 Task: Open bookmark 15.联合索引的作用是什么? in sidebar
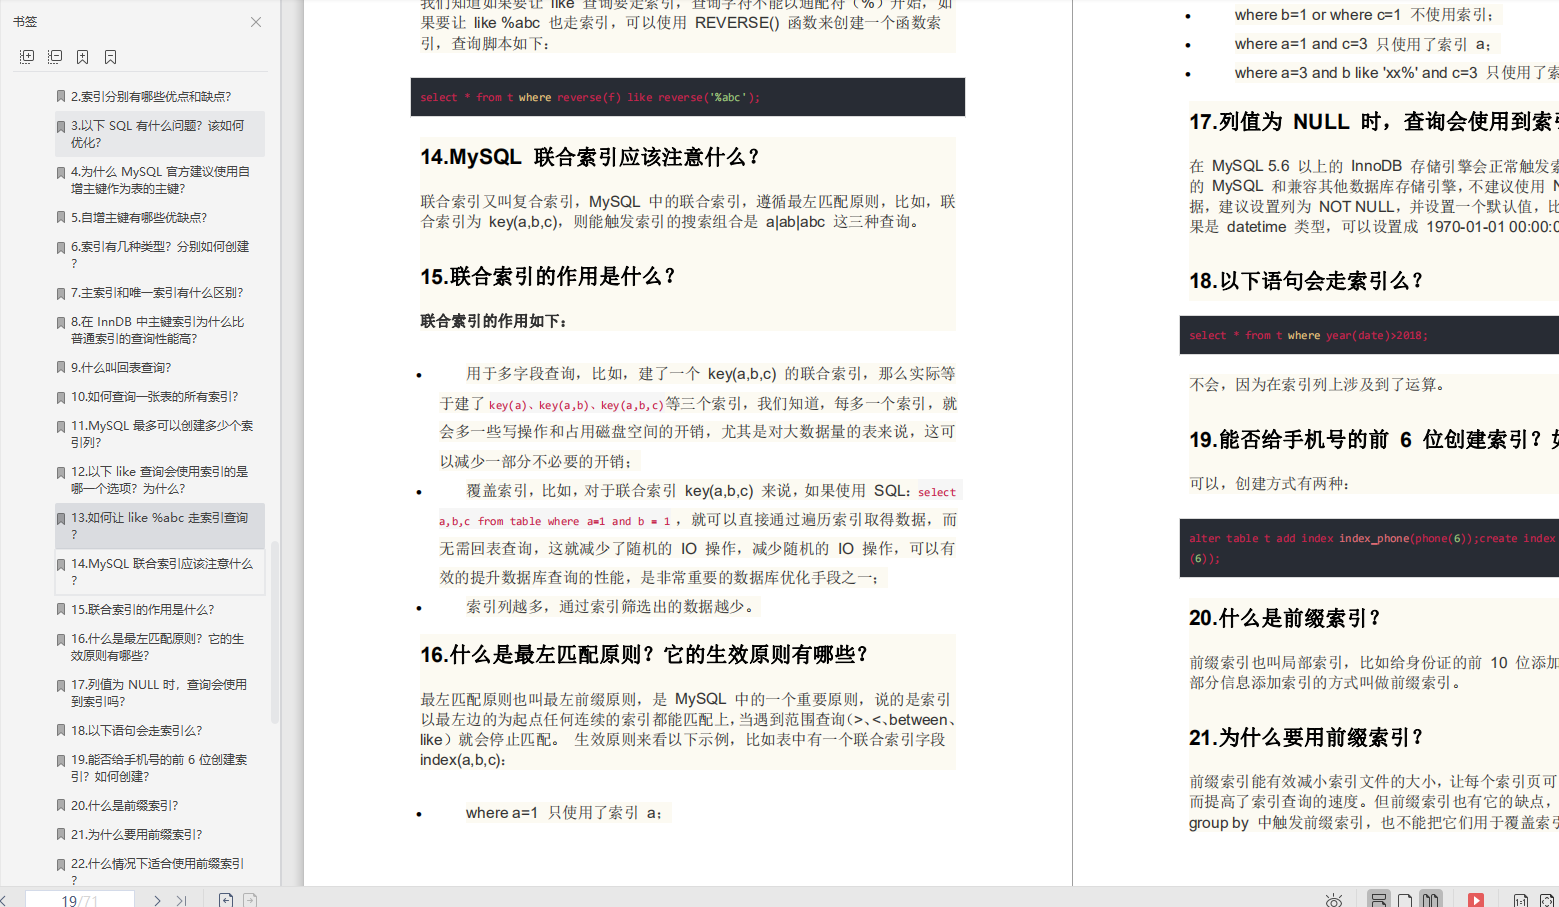[142, 610]
